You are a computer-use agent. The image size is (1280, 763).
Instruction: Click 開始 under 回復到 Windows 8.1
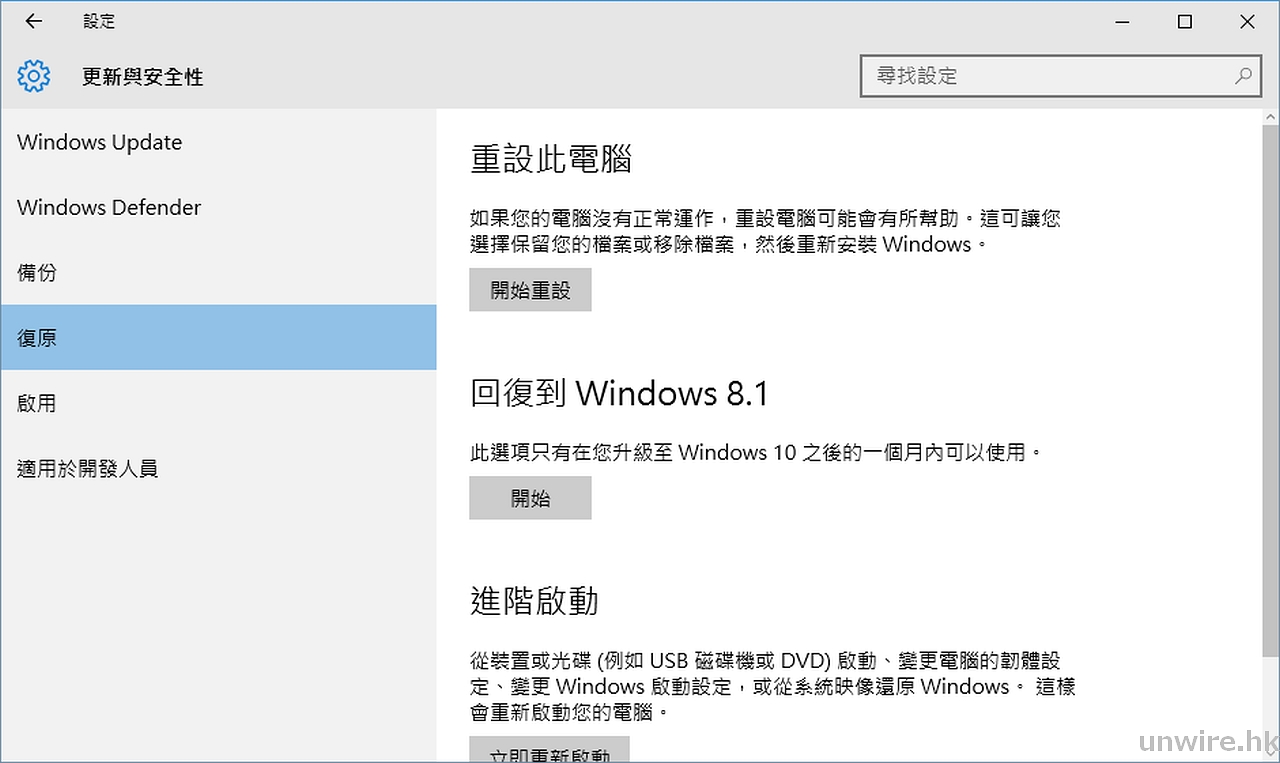pyautogui.click(x=530, y=498)
